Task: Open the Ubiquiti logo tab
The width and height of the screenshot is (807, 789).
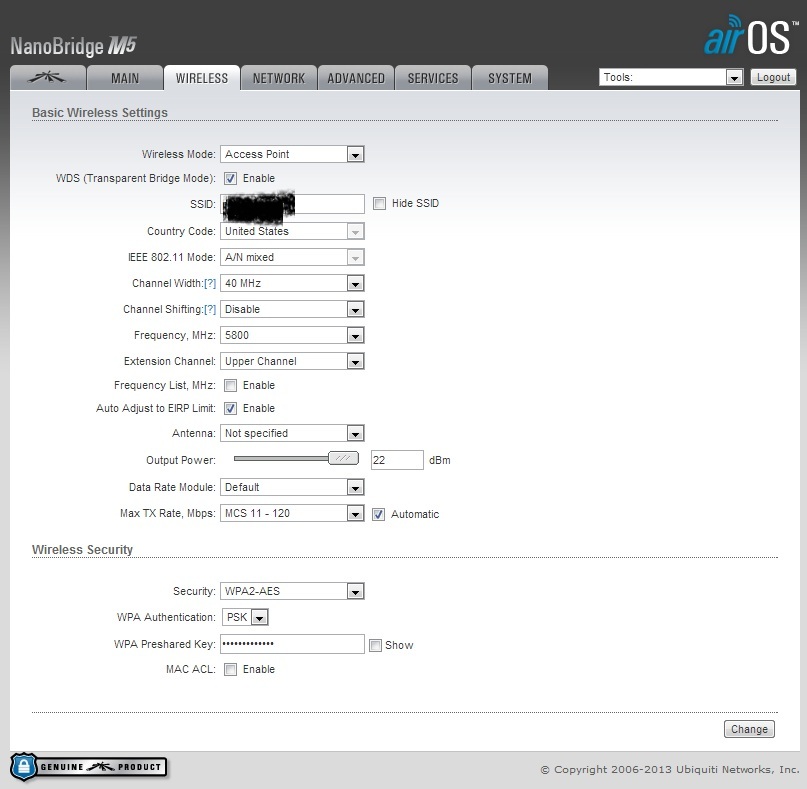Action: [48, 78]
